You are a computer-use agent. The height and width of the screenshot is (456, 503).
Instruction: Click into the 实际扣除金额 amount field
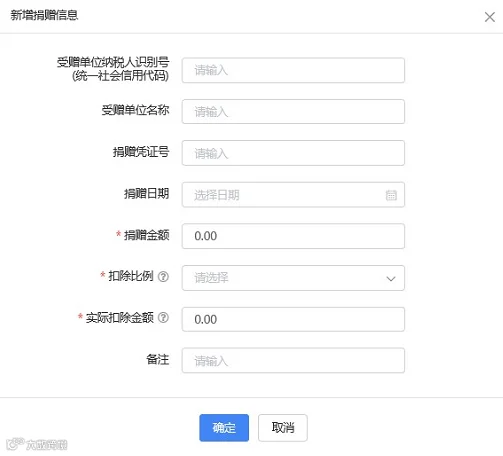(x=293, y=319)
